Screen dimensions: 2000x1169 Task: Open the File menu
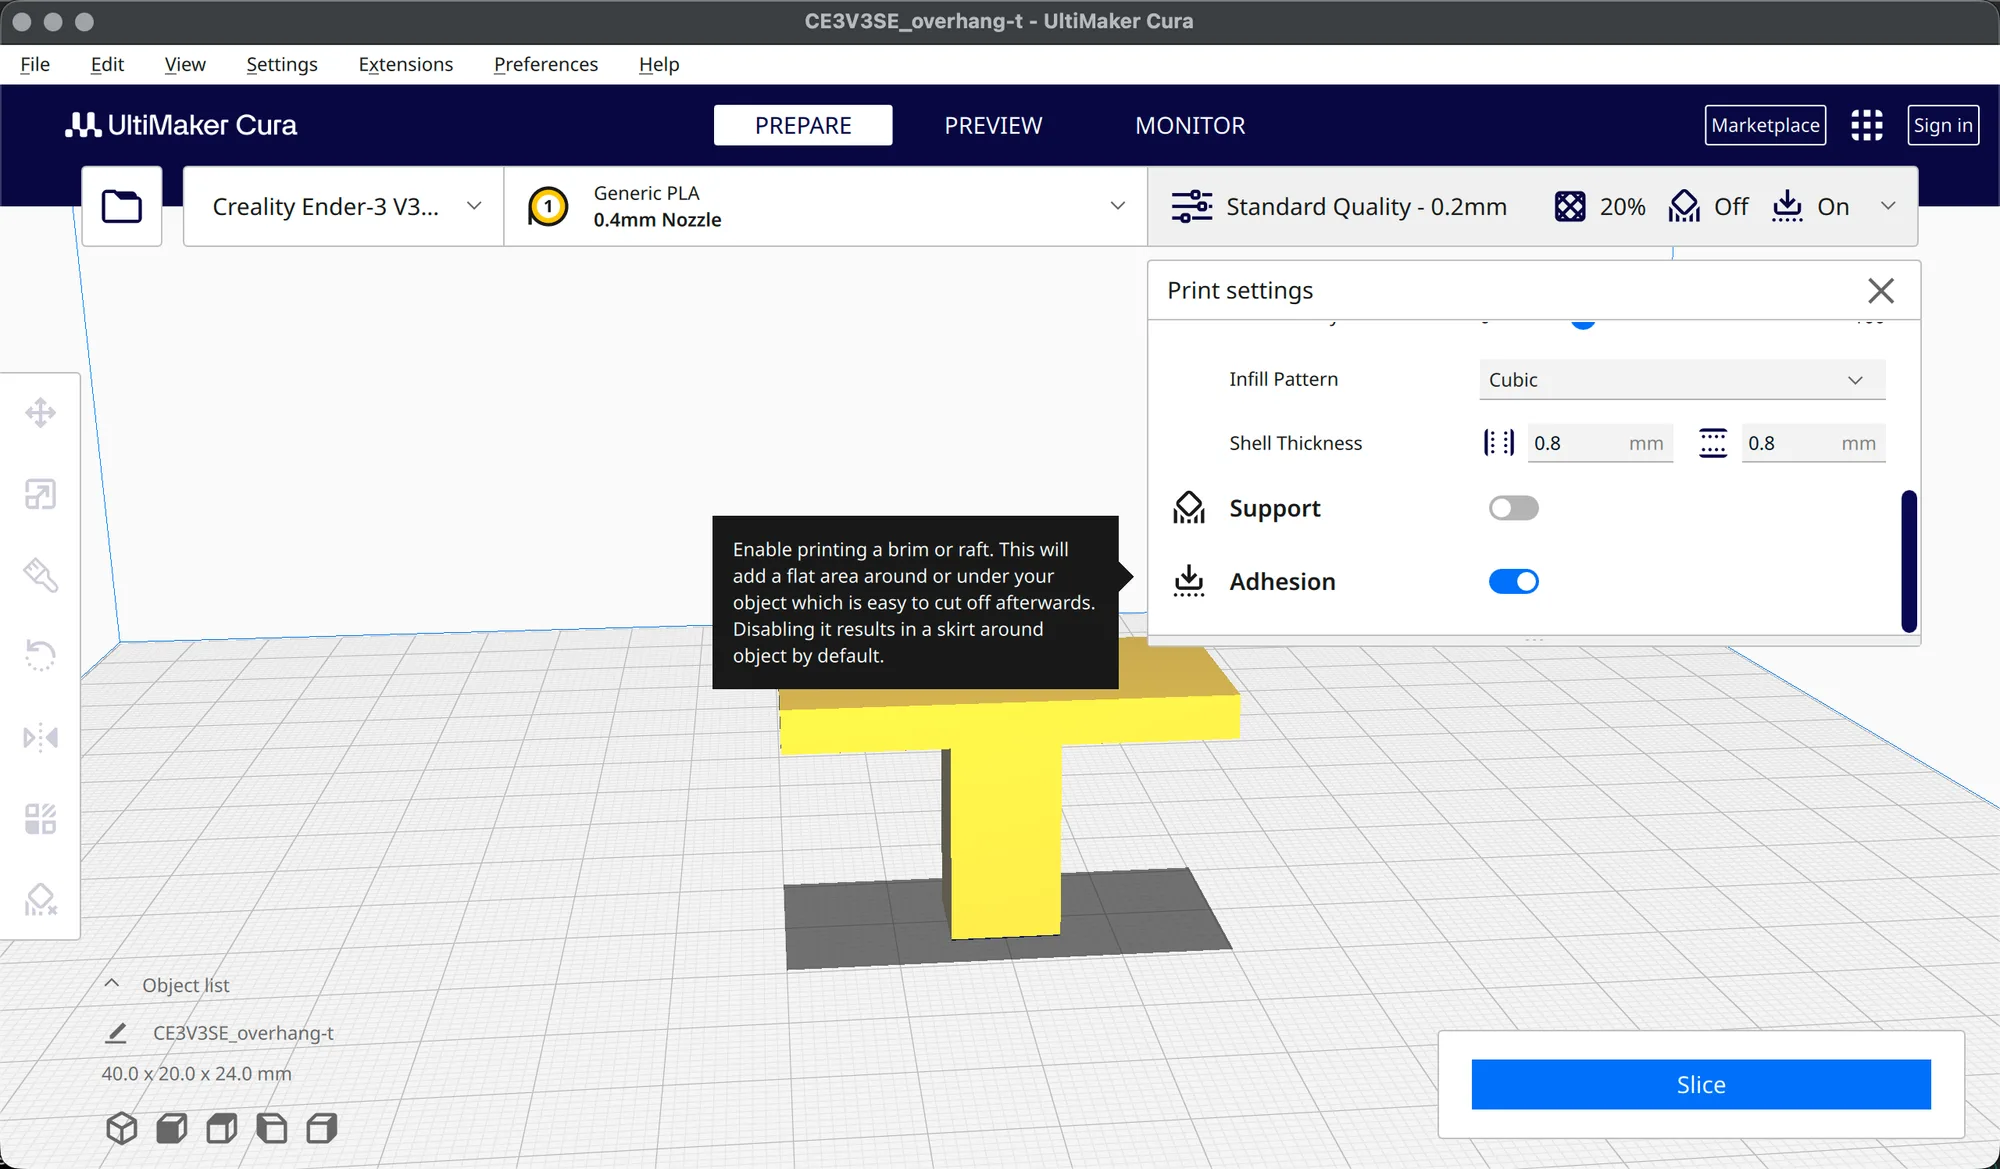[35, 64]
